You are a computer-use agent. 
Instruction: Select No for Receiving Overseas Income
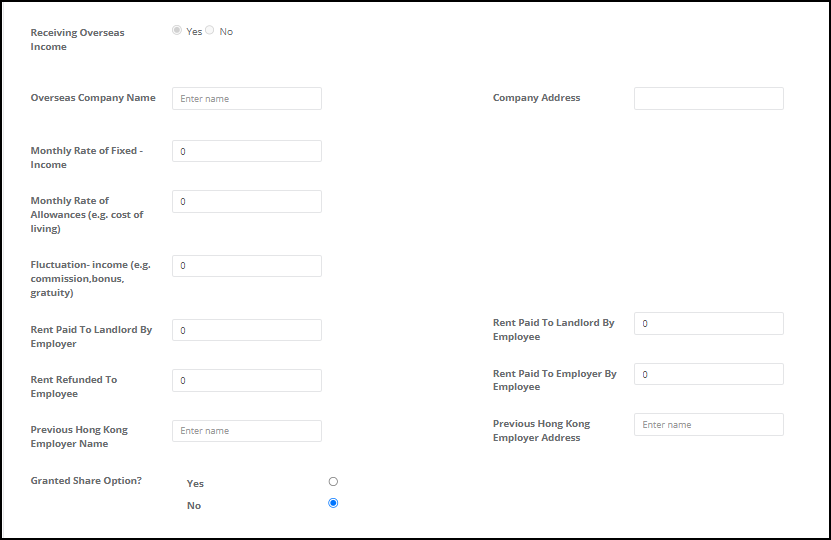tap(210, 30)
